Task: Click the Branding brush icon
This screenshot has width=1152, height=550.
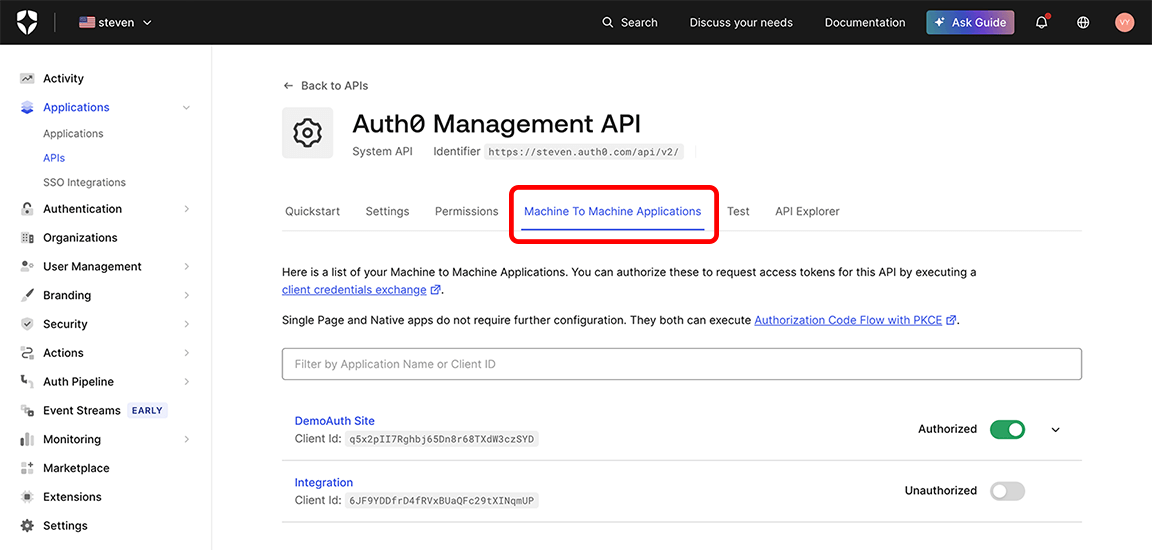Action: pyautogui.click(x=27, y=295)
